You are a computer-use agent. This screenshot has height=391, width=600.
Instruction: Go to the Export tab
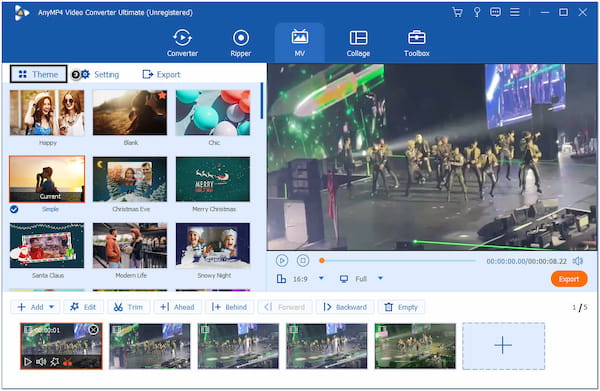161,74
